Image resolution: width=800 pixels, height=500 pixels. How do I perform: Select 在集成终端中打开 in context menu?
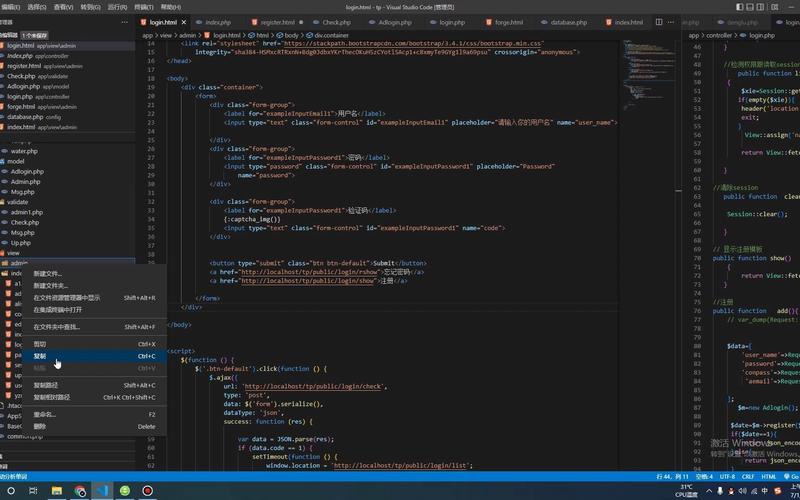[94, 310]
